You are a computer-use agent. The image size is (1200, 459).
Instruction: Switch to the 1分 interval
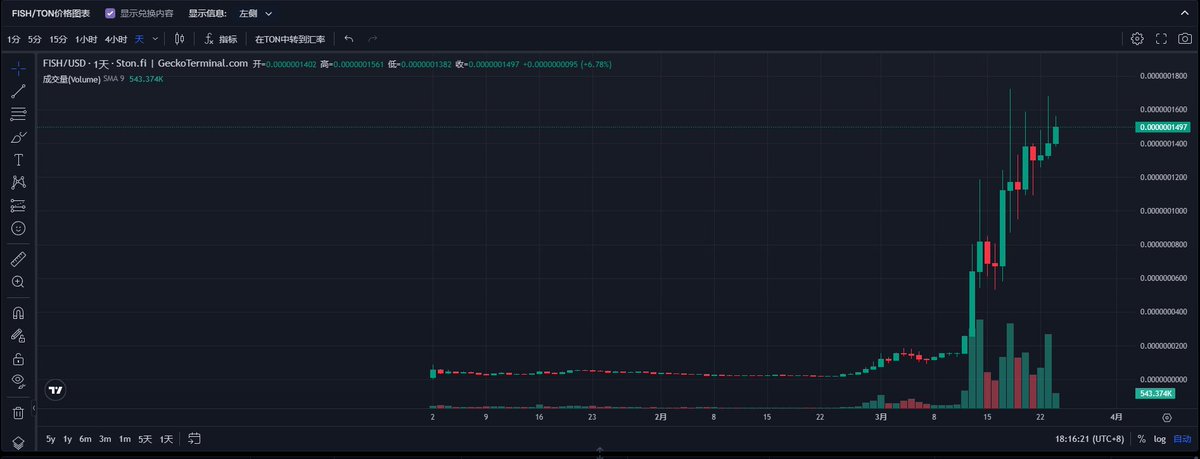(14, 39)
